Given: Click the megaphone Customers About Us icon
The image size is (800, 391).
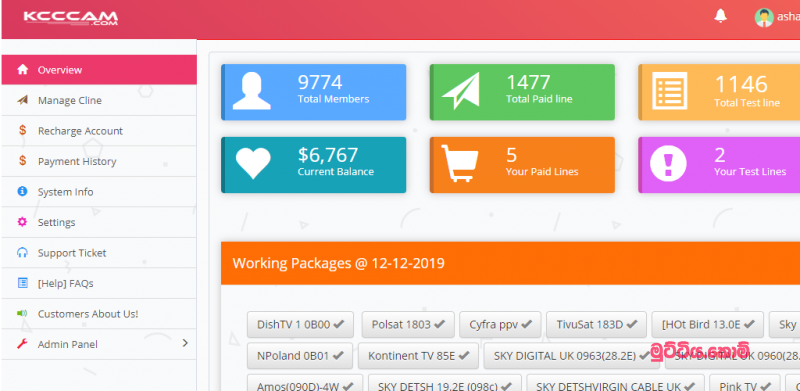Looking at the screenshot, I should point(22,313).
